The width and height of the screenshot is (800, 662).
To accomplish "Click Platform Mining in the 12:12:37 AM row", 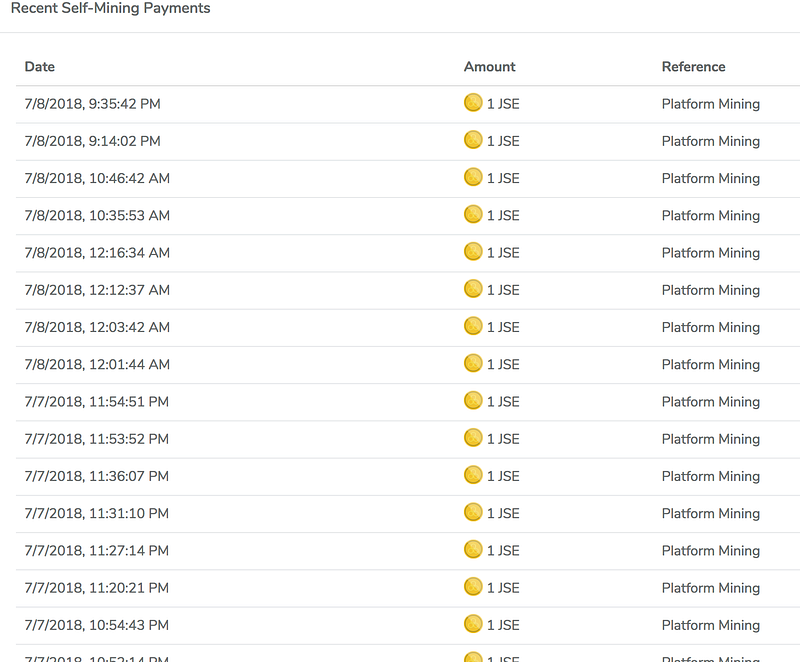I will click(711, 290).
